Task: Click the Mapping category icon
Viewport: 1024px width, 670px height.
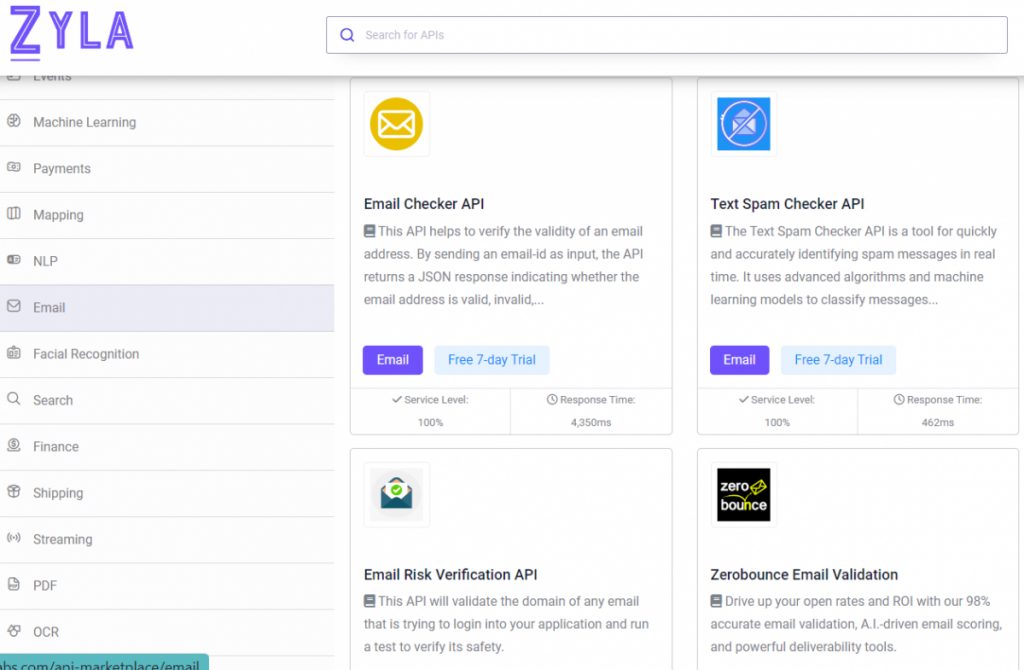Action: click(x=14, y=214)
